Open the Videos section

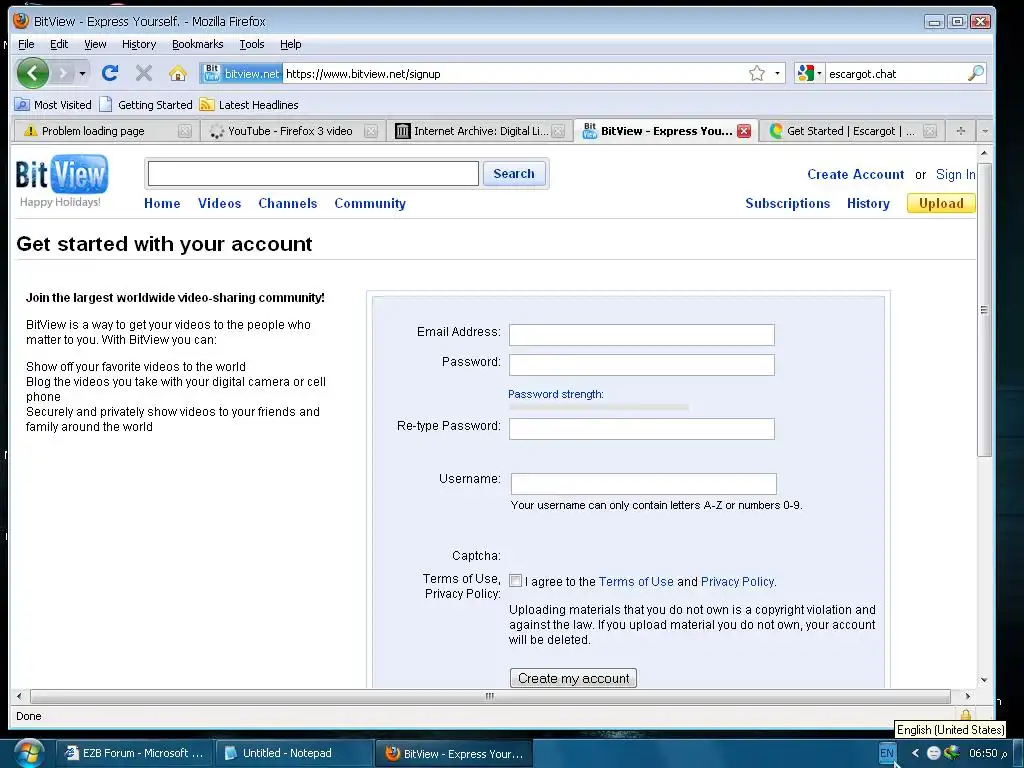(x=219, y=204)
